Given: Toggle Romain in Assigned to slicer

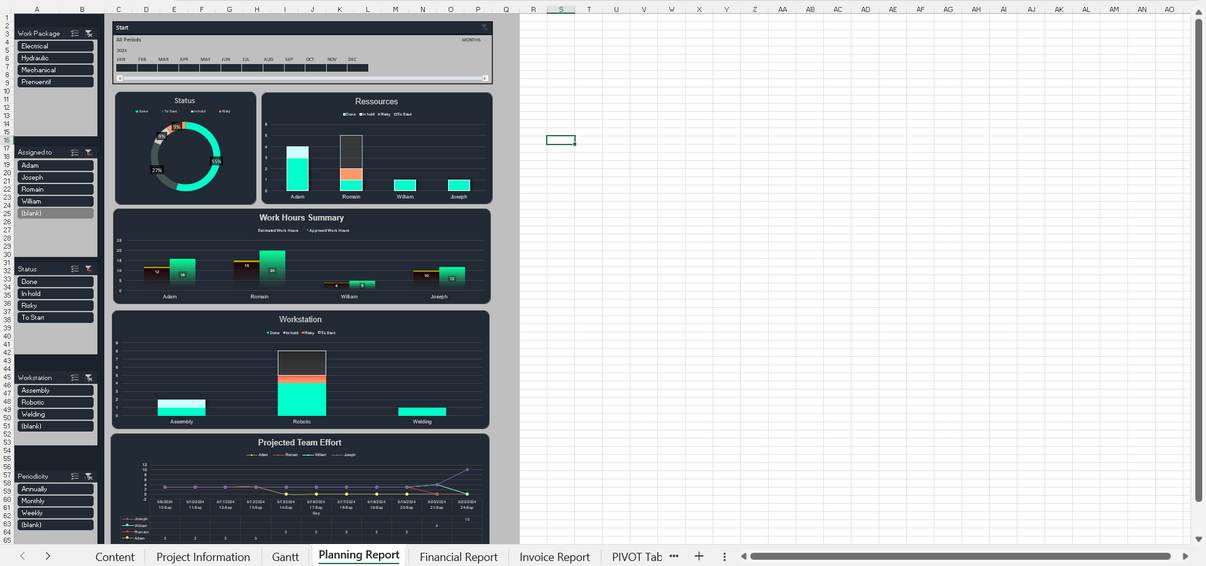Looking at the screenshot, I should [x=56, y=189].
